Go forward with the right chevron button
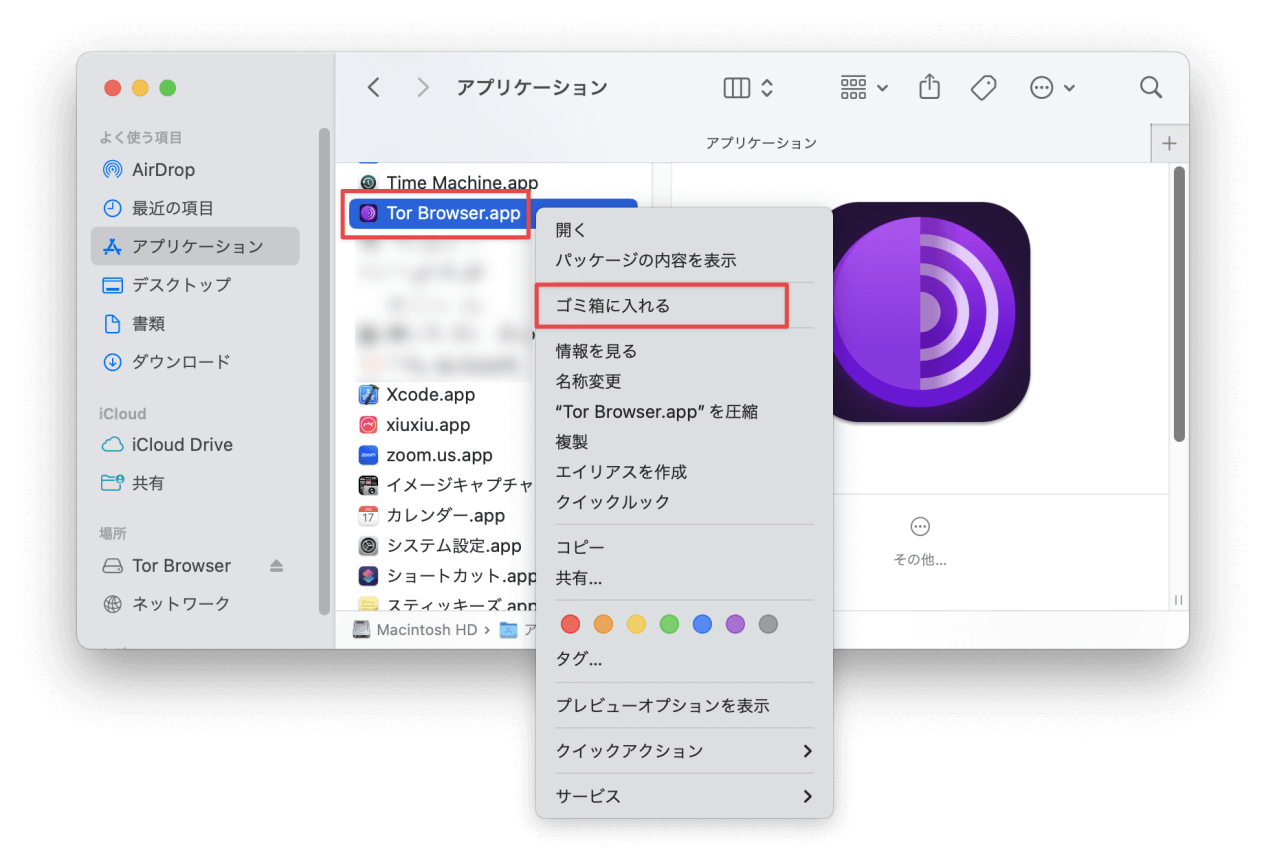The width and height of the screenshot is (1266, 855). pyautogui.click(x=423, y=88)
